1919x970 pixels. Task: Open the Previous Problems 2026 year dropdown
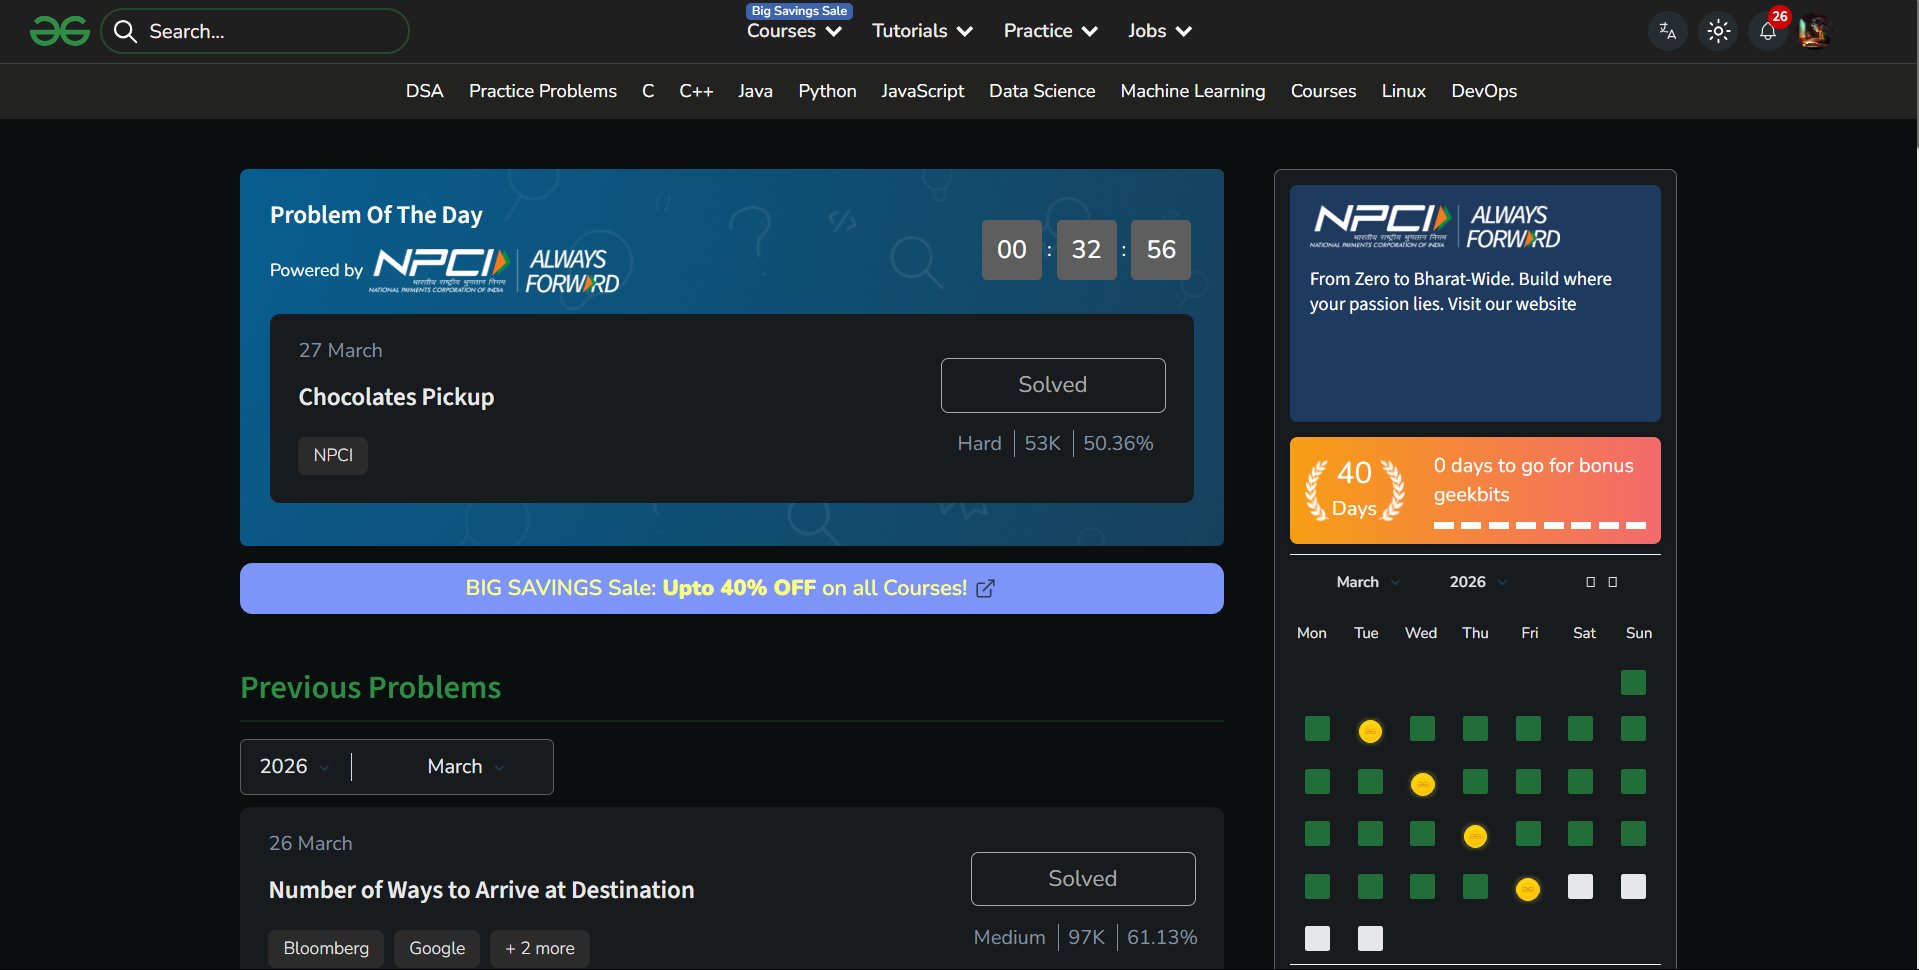[x=295, y=767]
